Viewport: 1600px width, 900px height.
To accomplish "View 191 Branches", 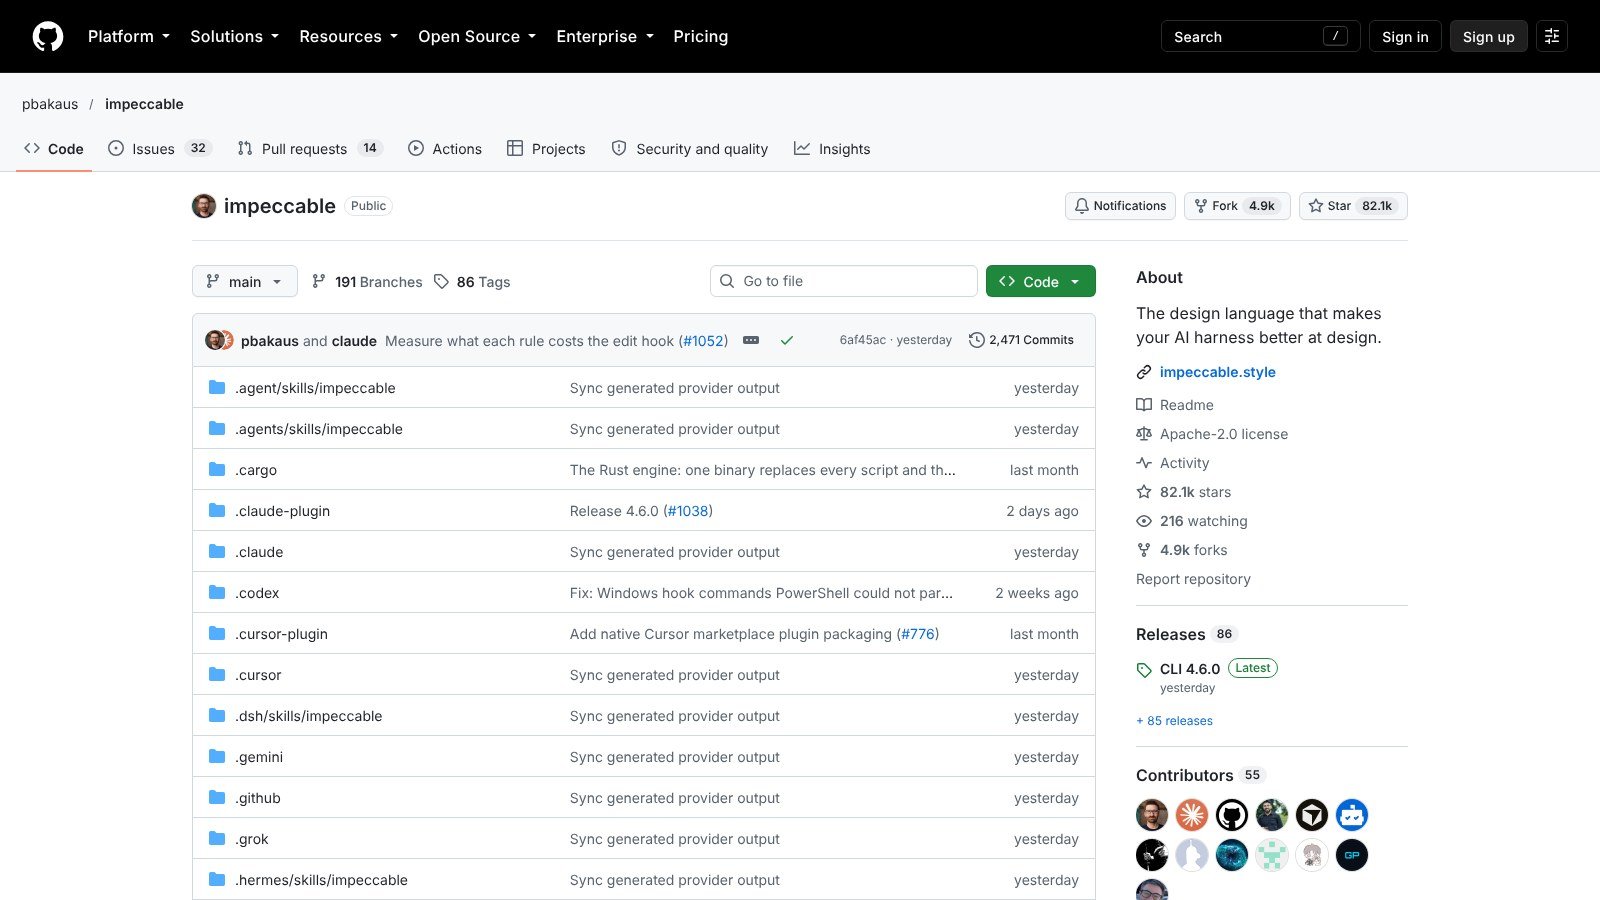I will (x=367, y=282).
